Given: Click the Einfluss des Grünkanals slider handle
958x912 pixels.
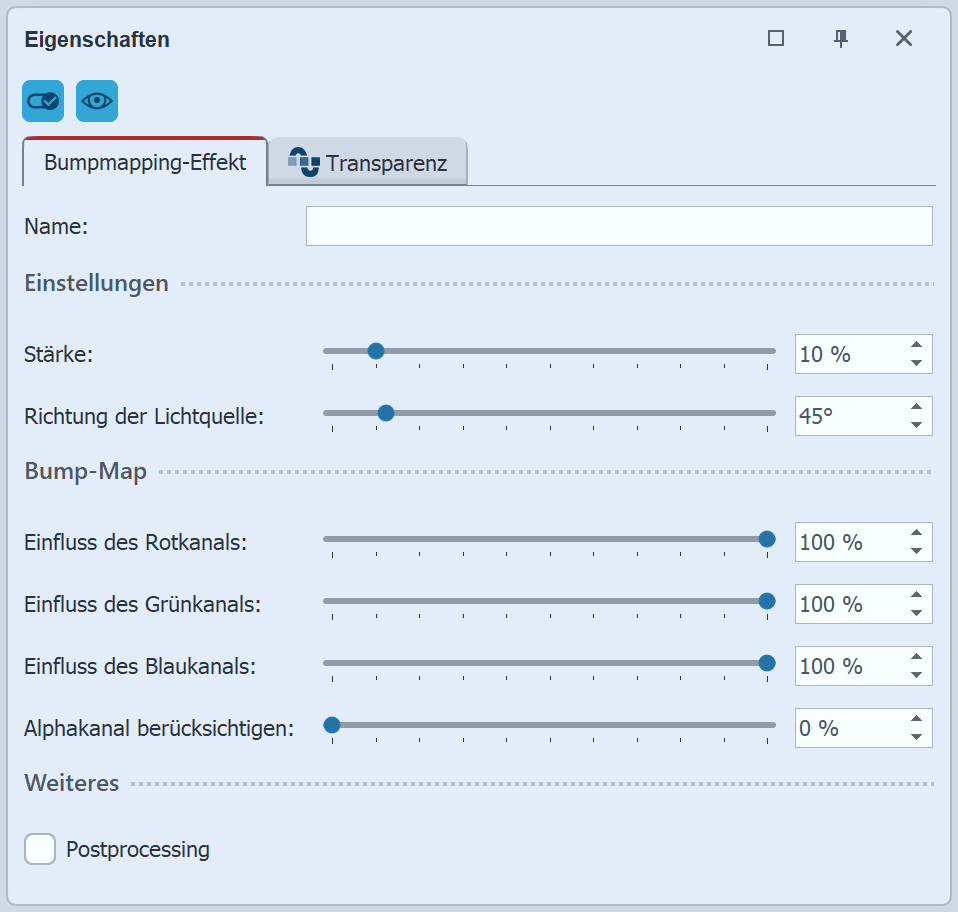Looking at the screenshot, I should [x=766, y=601].
